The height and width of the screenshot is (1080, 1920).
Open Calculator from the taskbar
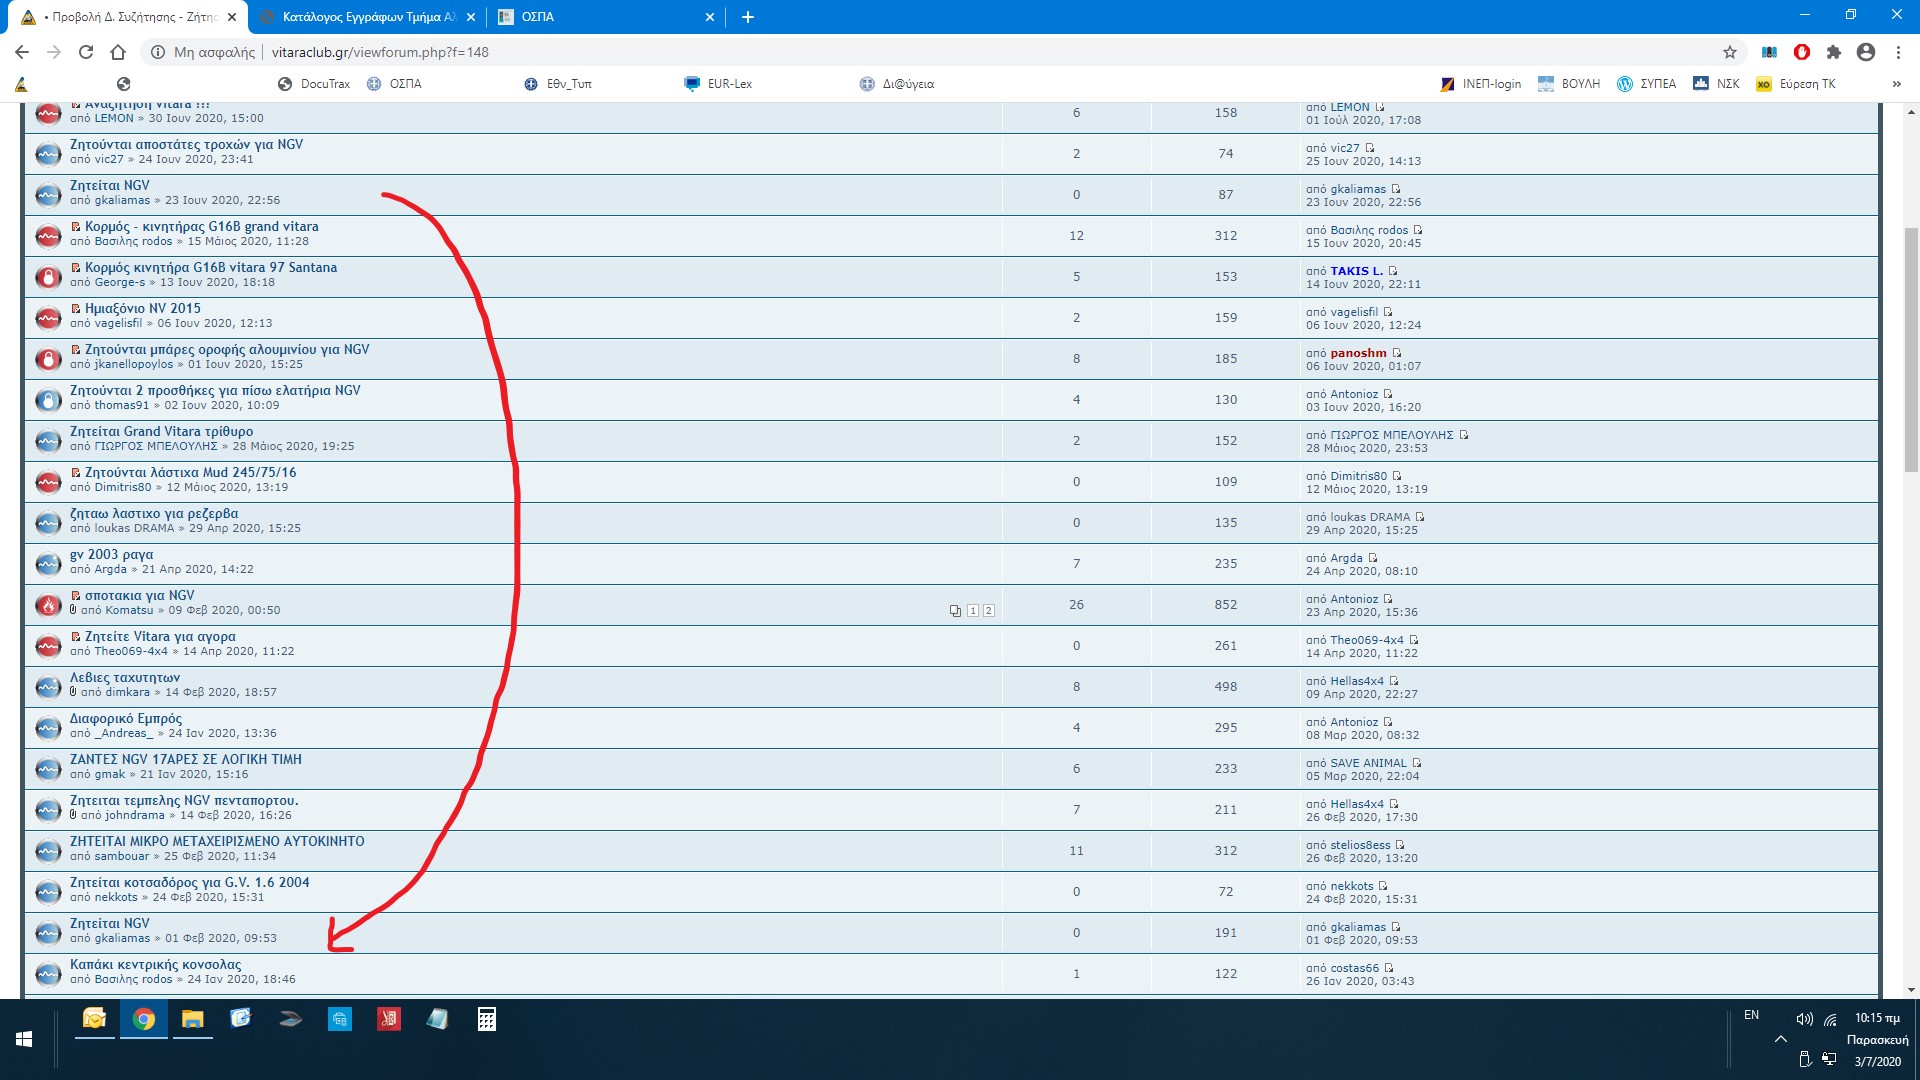pos(487,1019)
